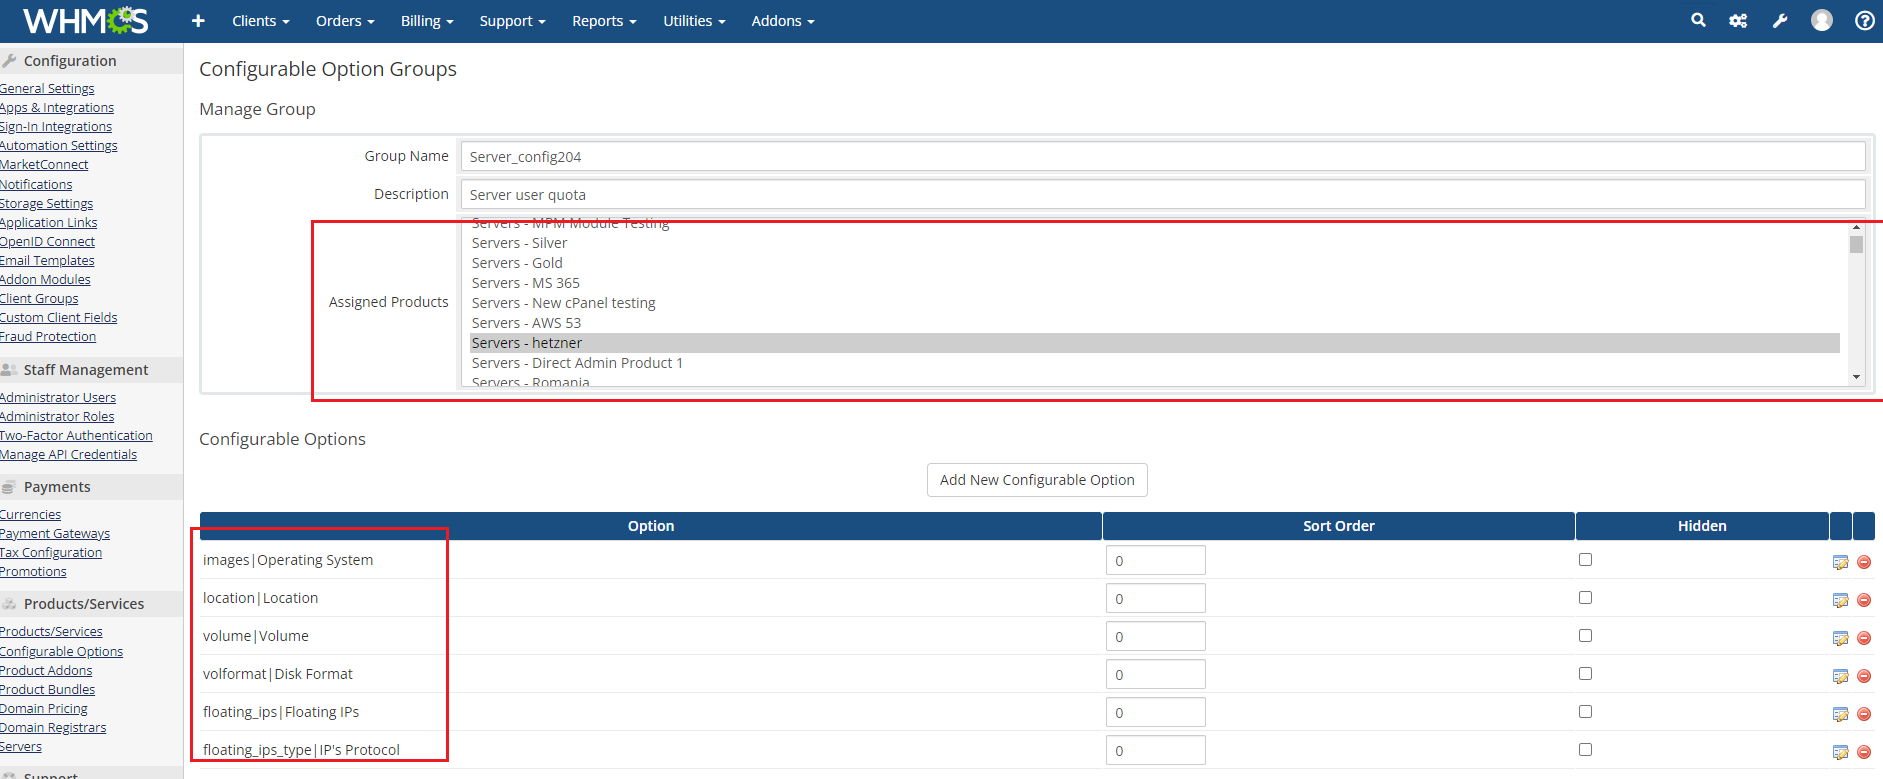The height and width of the screenshot is (779, 1883).
Task: Click edit icon for images|Operating System option
Action: [1840, 562]
